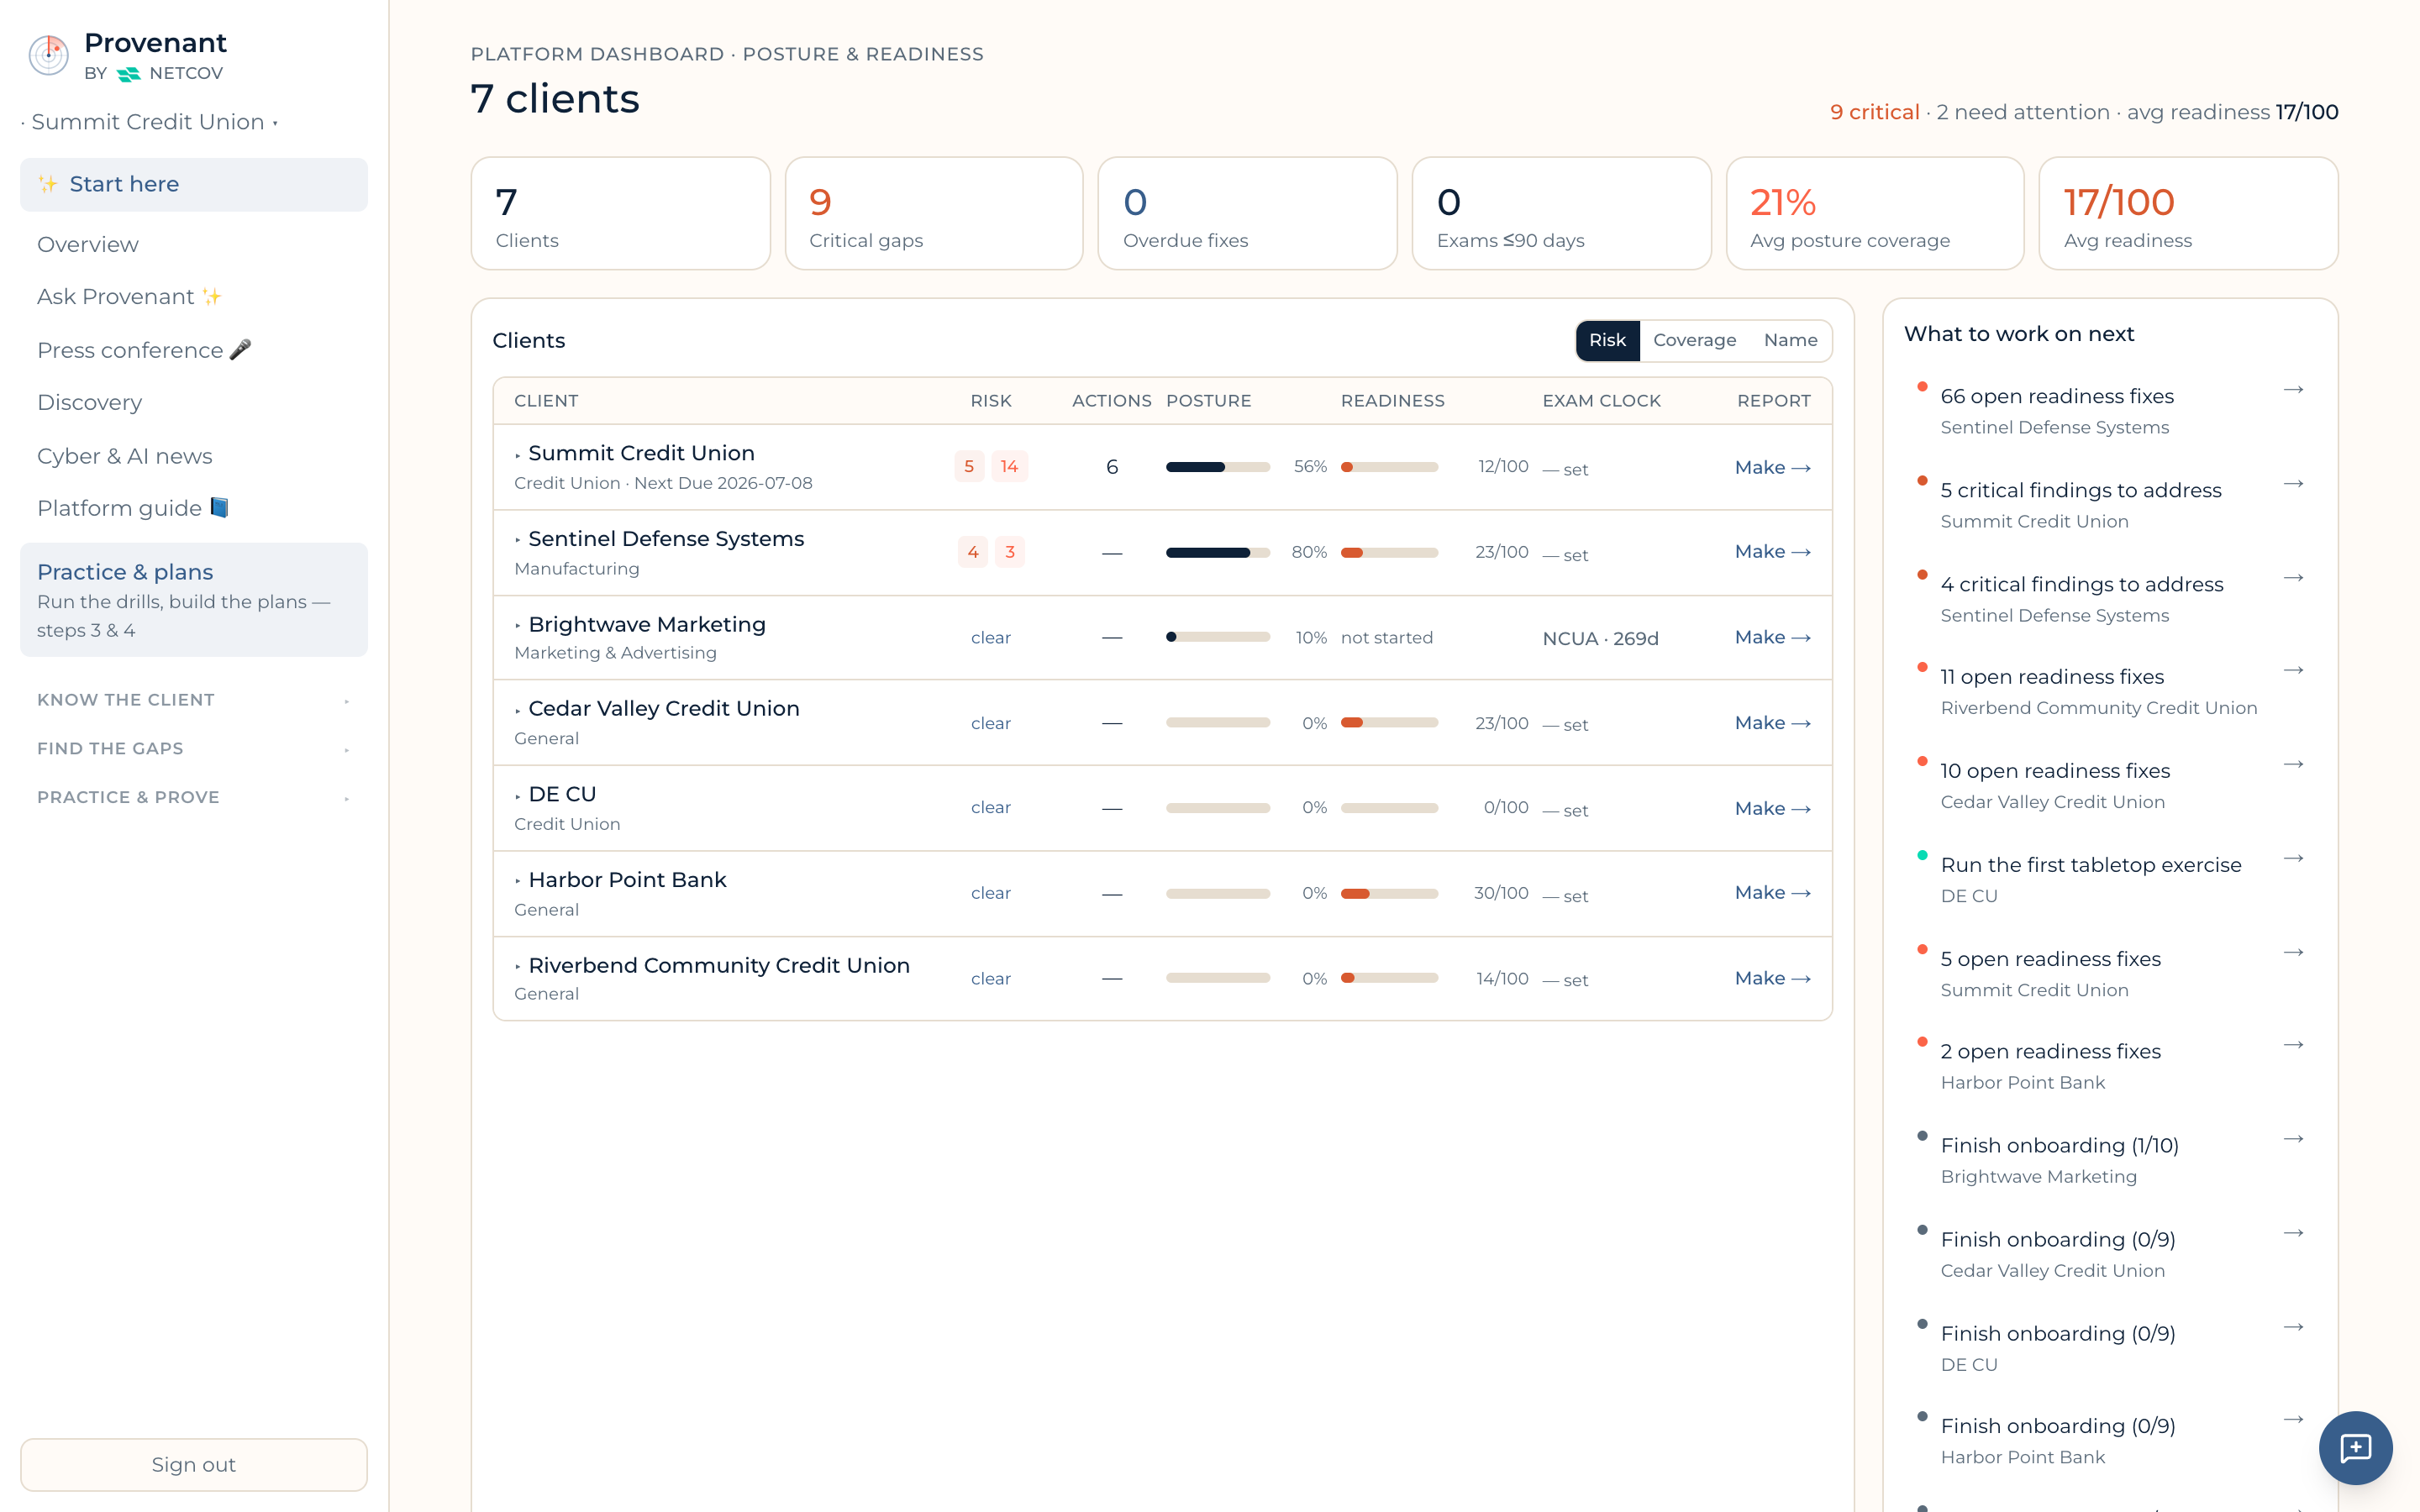Click the book icon beside Platform guide
The image size is (2420, 1512).
(x=219, y=507)
